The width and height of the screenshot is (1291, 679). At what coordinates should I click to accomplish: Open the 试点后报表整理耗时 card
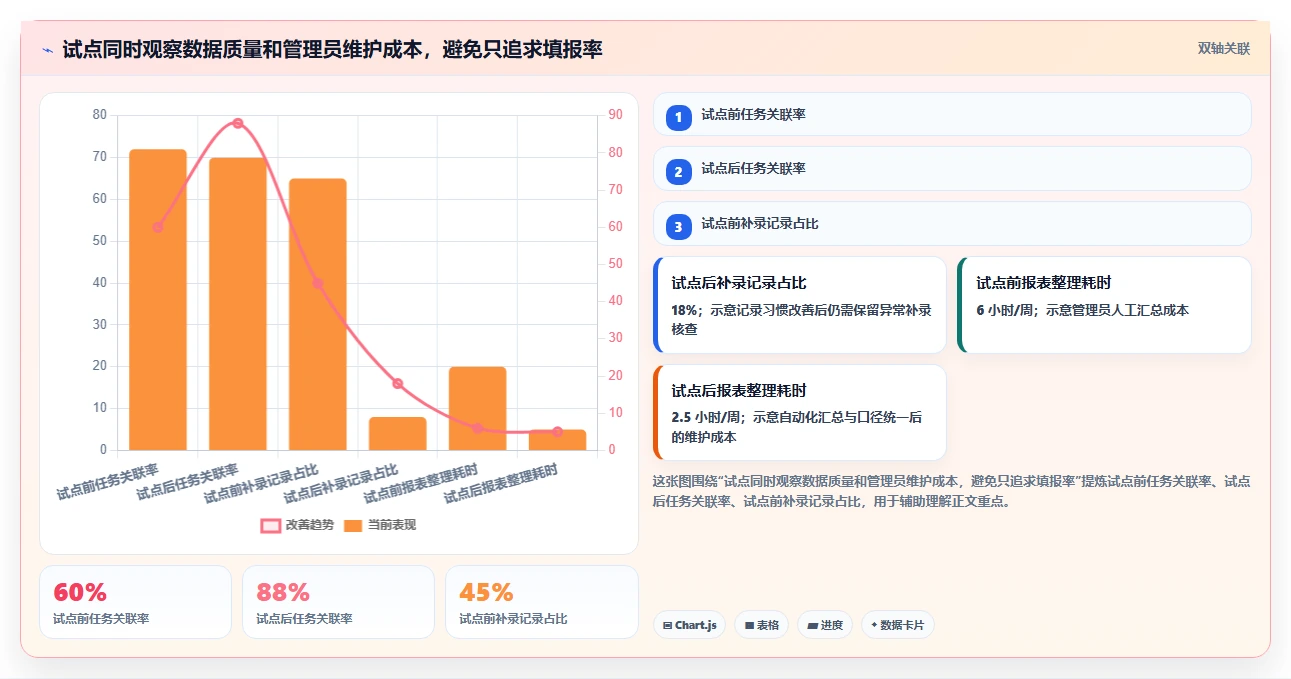tap(800, 412)
